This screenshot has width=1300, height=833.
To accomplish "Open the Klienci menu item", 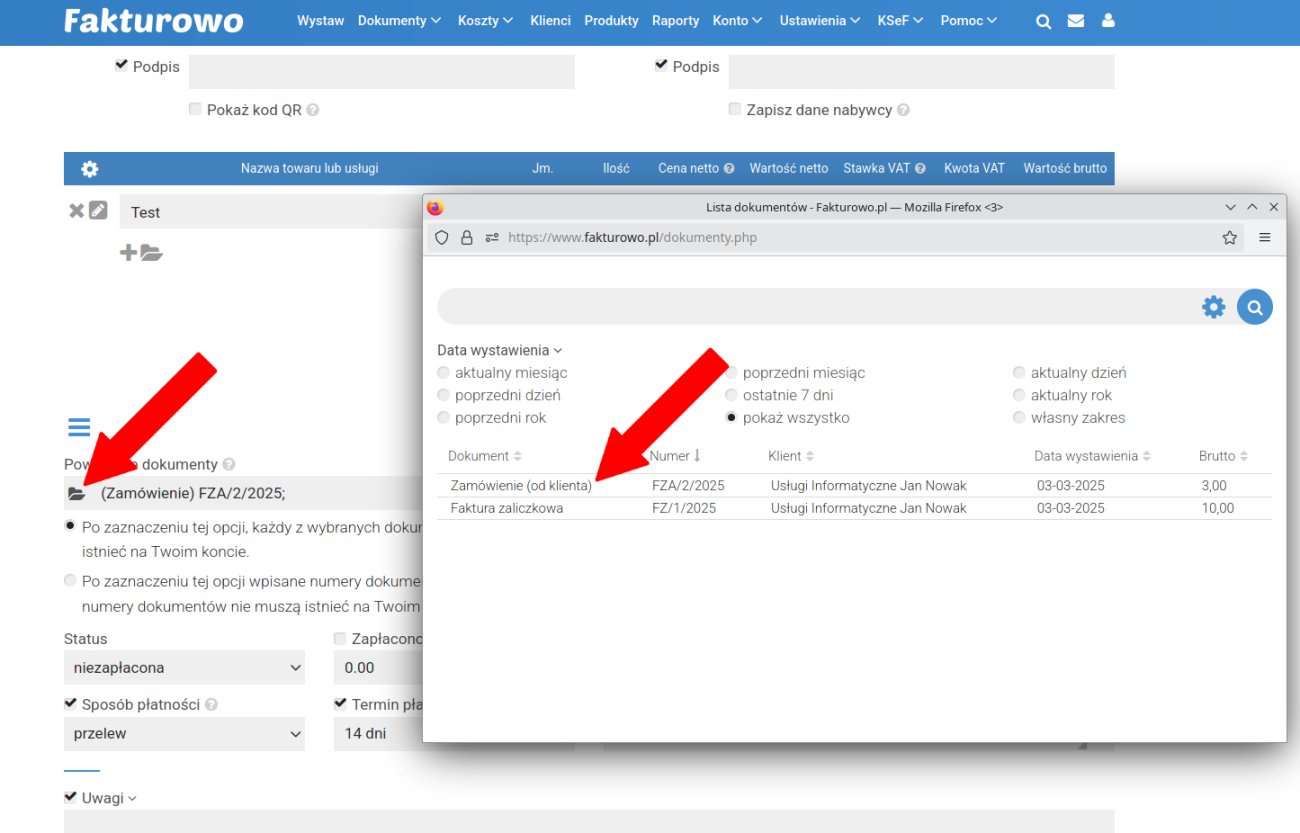I will pyautogui.click(x=550, y=21).
